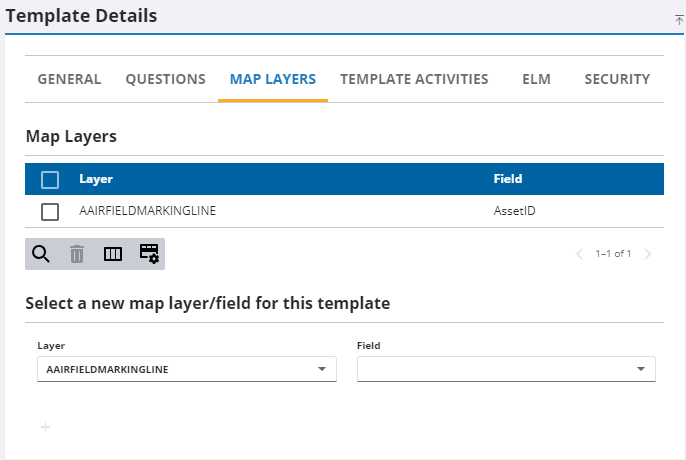Viewport: 686px width, 460px height.
Task: Go to the previous page arrow
Action: [x=579, y=254]
